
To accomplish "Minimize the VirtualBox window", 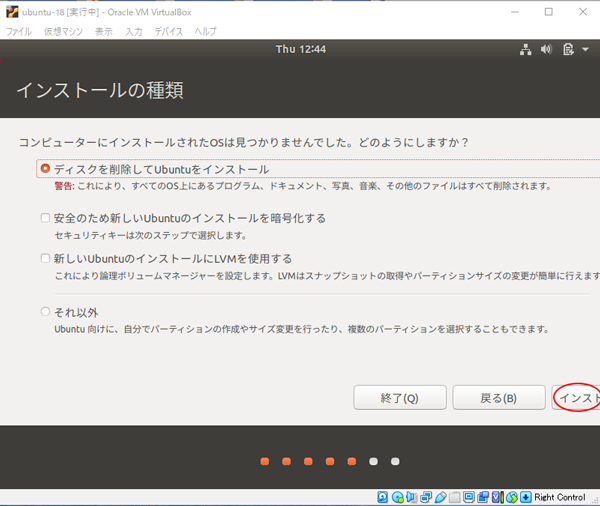I will [x=515, y=12].
